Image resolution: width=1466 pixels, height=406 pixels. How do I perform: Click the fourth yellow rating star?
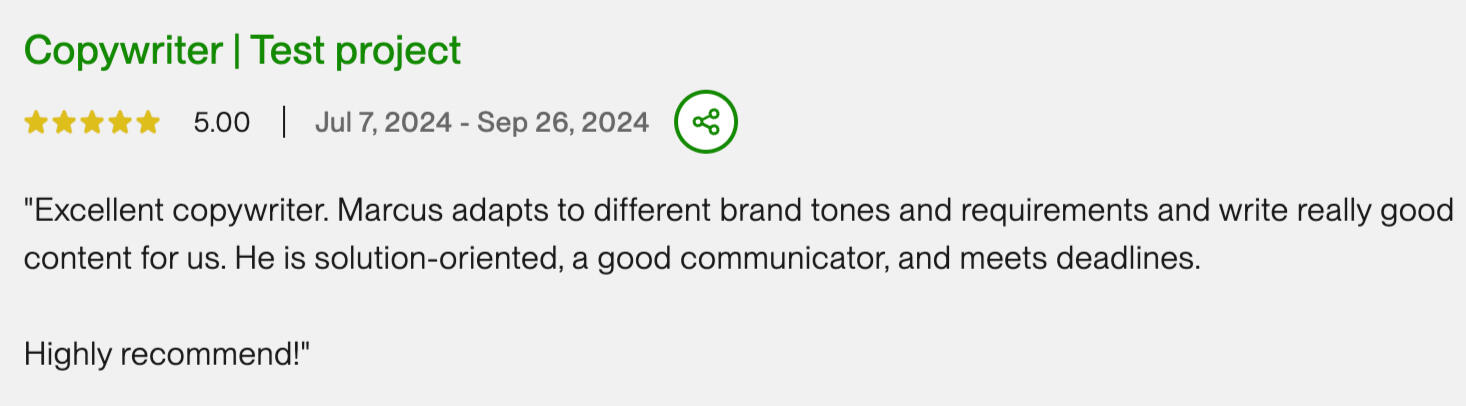pyautogui.click(x=119, y=123)
